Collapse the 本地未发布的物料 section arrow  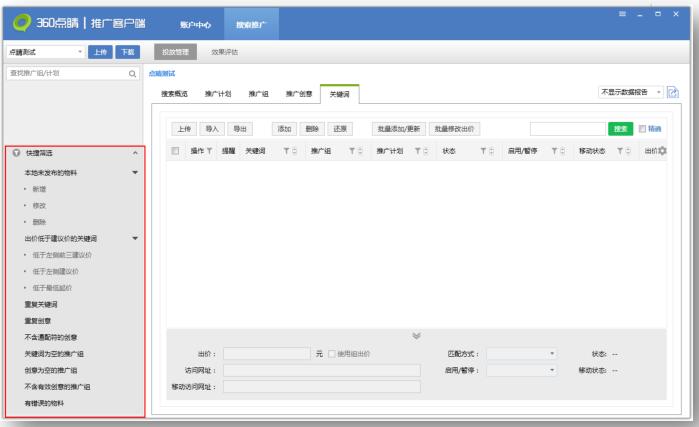click(135, 173)
